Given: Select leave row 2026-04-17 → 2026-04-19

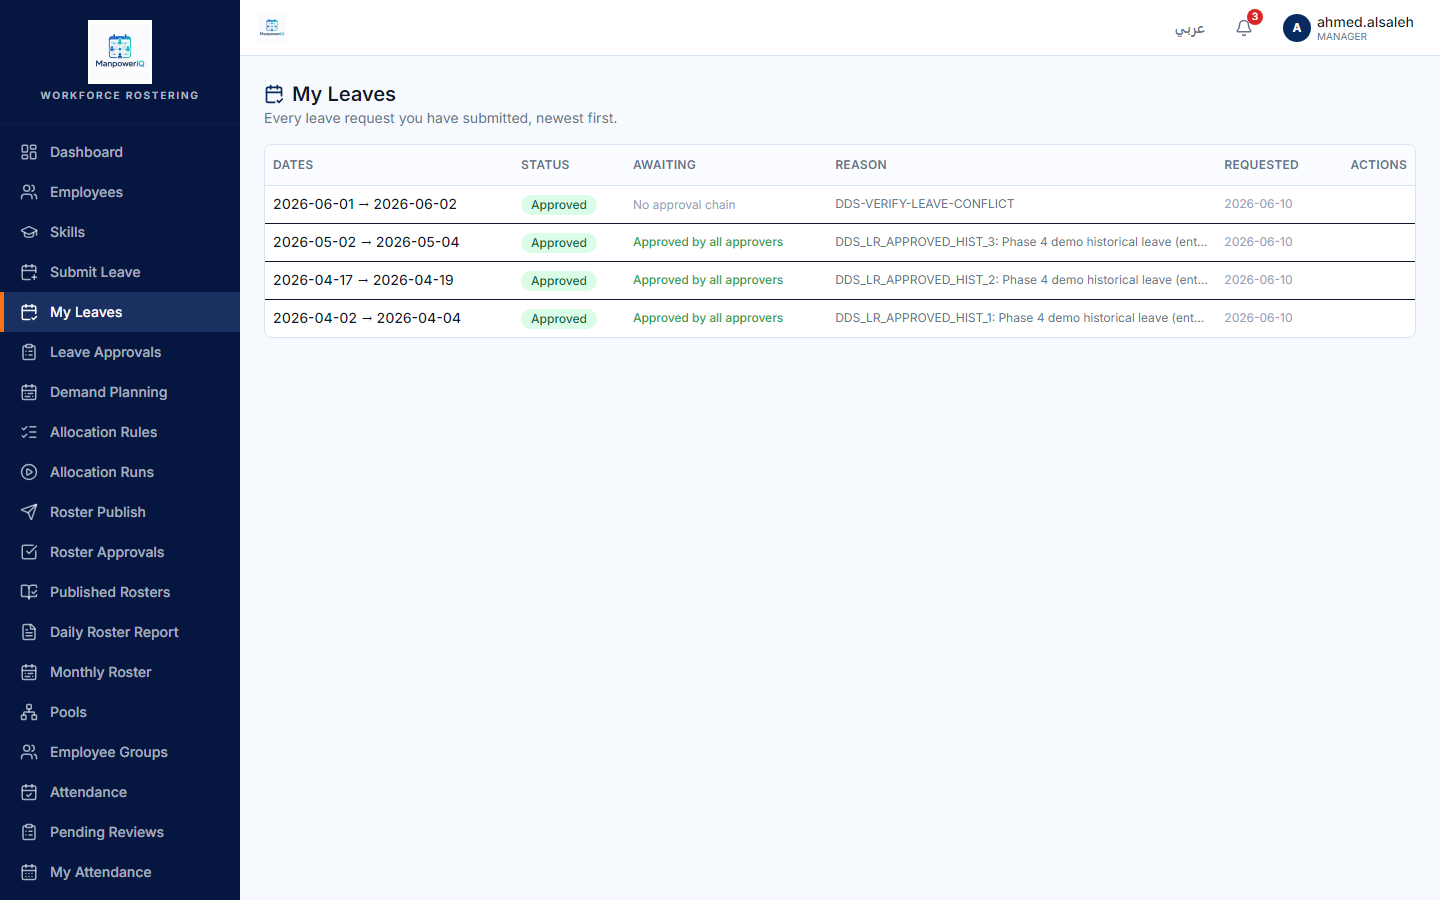Looking at the screenshot, I should click(840, 280).
